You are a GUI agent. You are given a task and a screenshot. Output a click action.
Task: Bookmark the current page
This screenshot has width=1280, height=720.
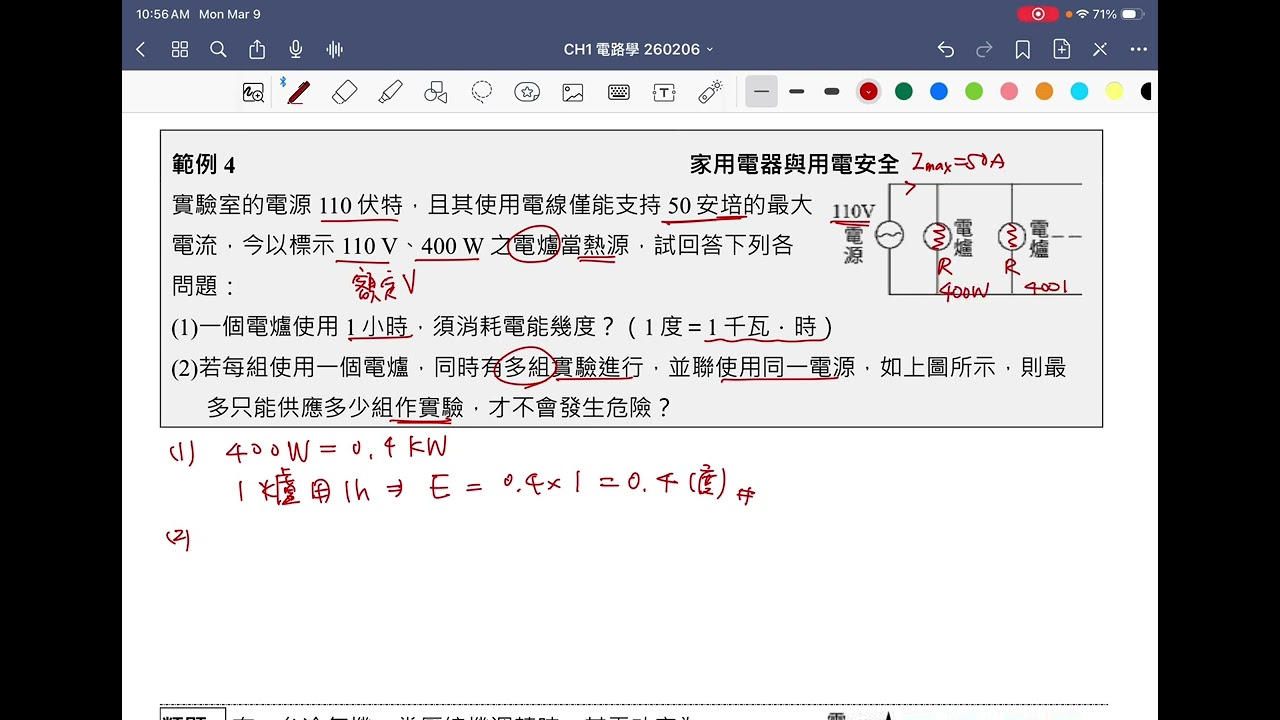[1023, 49]
